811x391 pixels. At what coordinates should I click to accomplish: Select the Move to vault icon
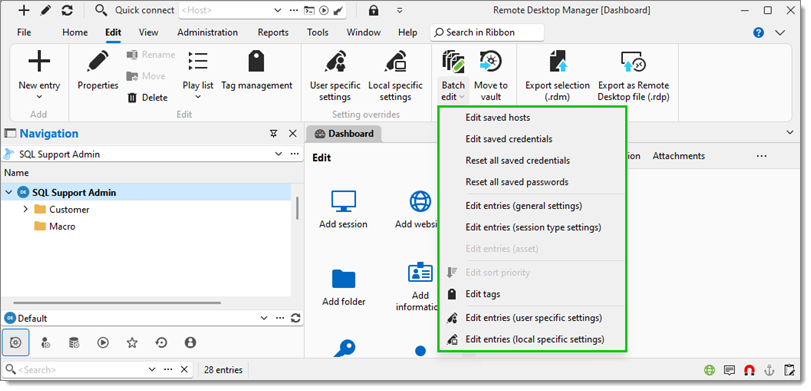(490, 61)
